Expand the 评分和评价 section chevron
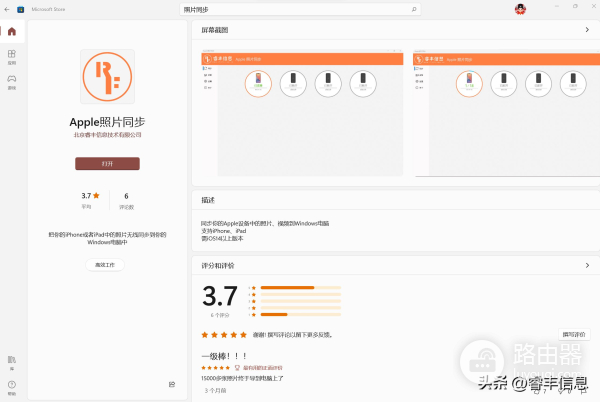The width and height of the screenshot is (600, 402). click(x=587, y=265)
